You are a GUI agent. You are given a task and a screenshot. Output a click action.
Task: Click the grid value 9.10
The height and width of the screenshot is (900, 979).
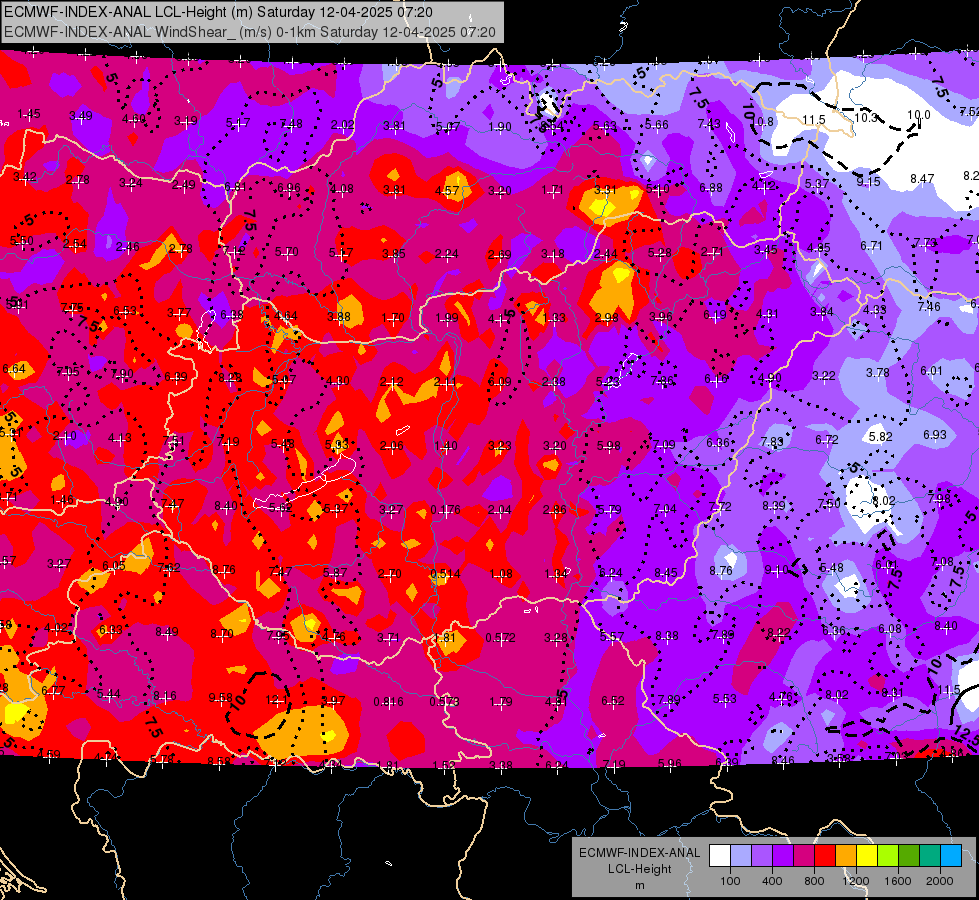[x=777, y=569]
